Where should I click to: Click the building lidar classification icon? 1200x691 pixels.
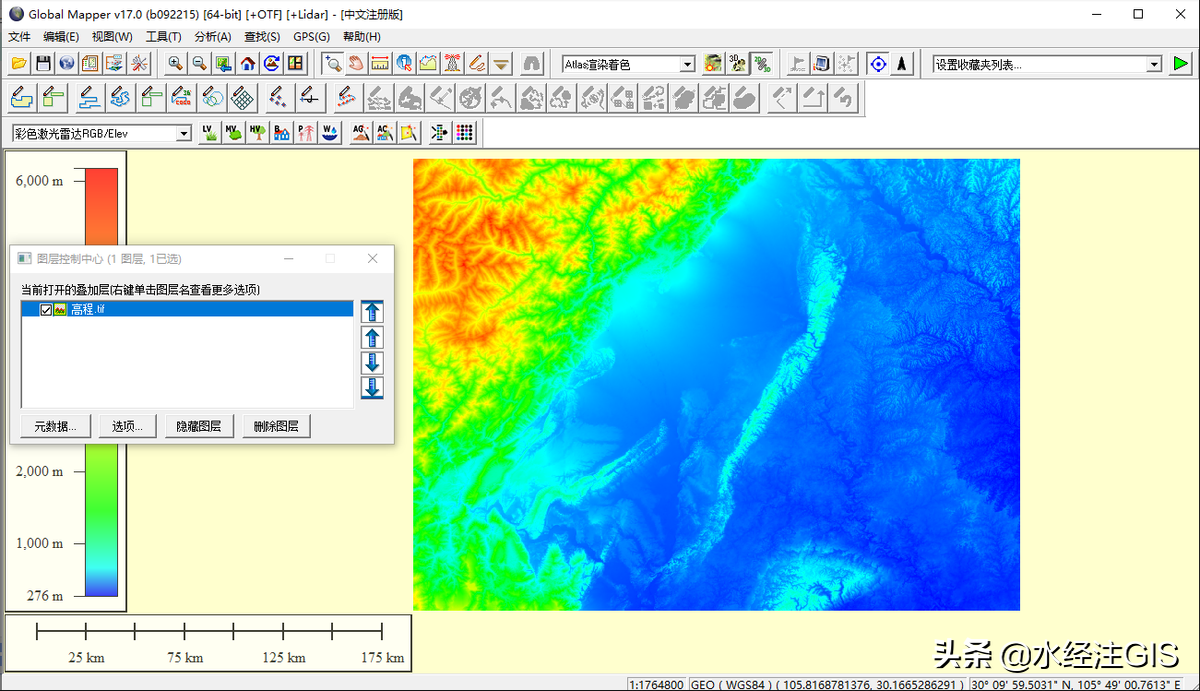tap(281, 132)
